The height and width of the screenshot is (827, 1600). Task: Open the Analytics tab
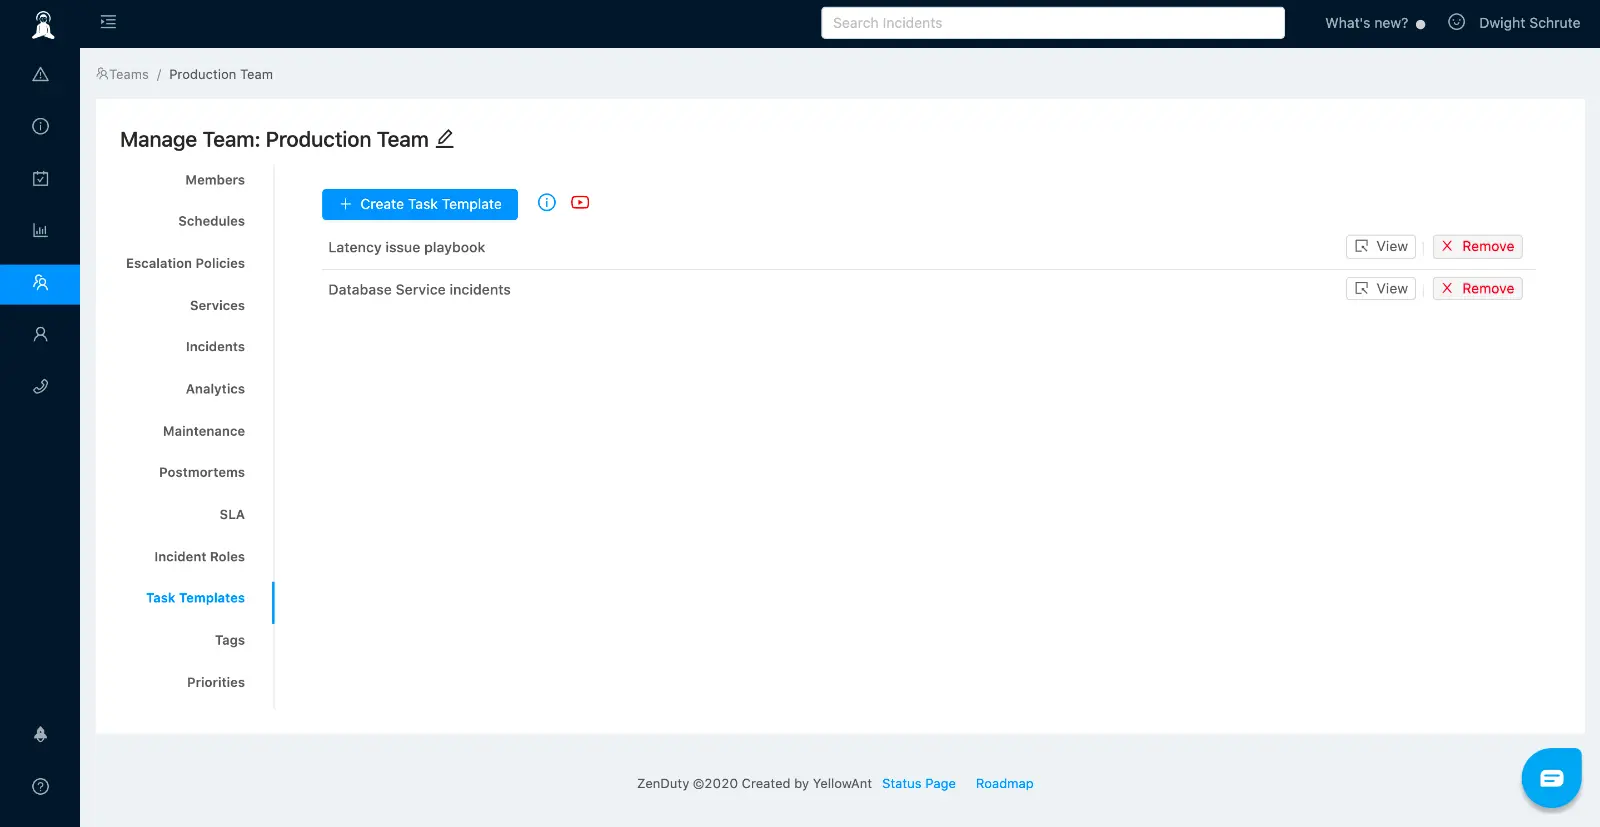coord(215,389)
